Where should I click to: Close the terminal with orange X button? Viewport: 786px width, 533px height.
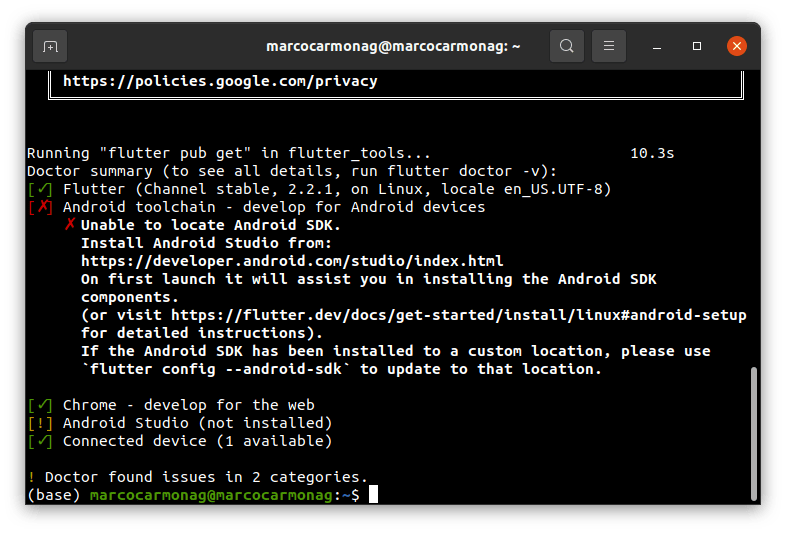[736, 46]
